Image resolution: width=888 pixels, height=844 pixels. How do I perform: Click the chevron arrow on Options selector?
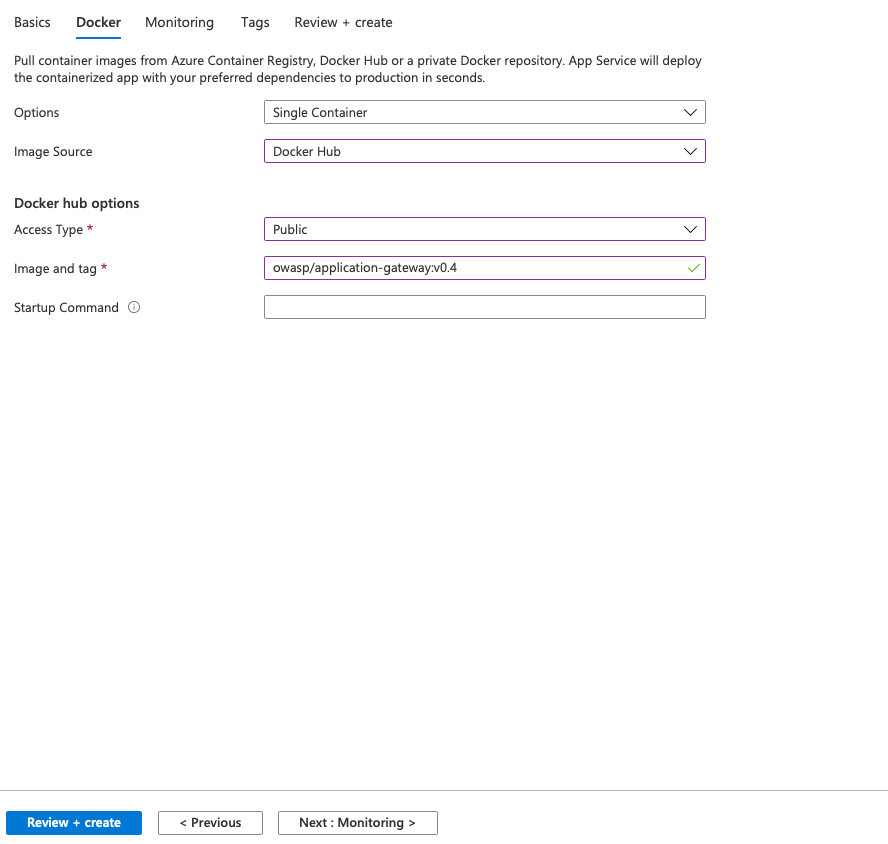[x=690, y=113]
